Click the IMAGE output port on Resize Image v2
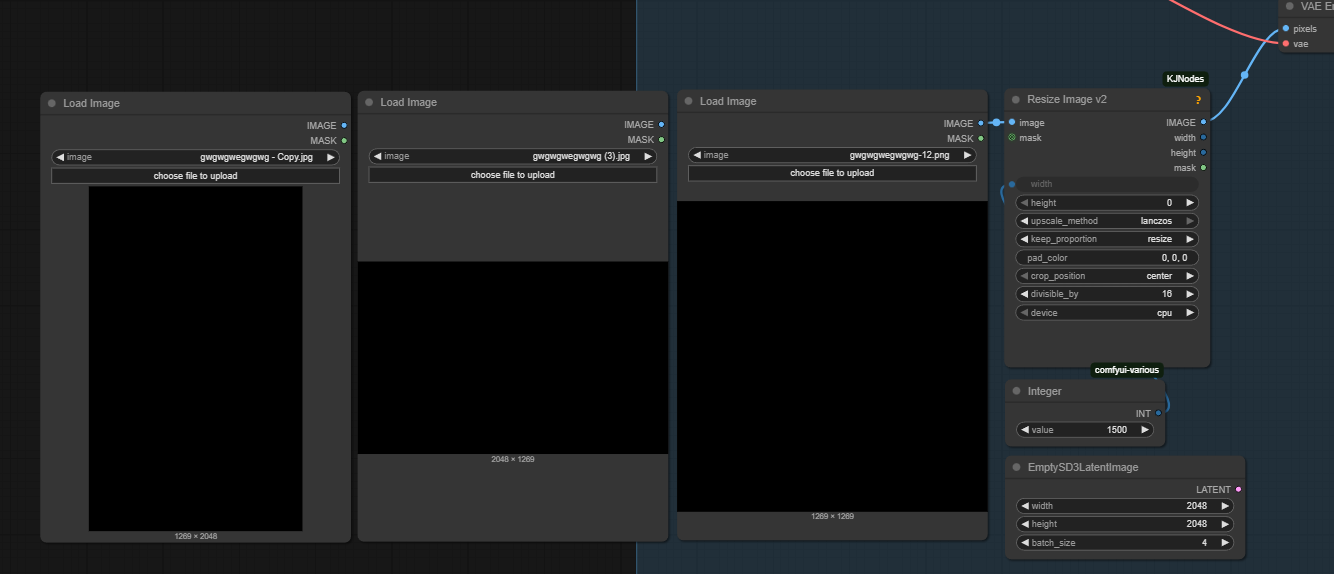This screenshot has height=574, width=1334. coord(1203,122)
